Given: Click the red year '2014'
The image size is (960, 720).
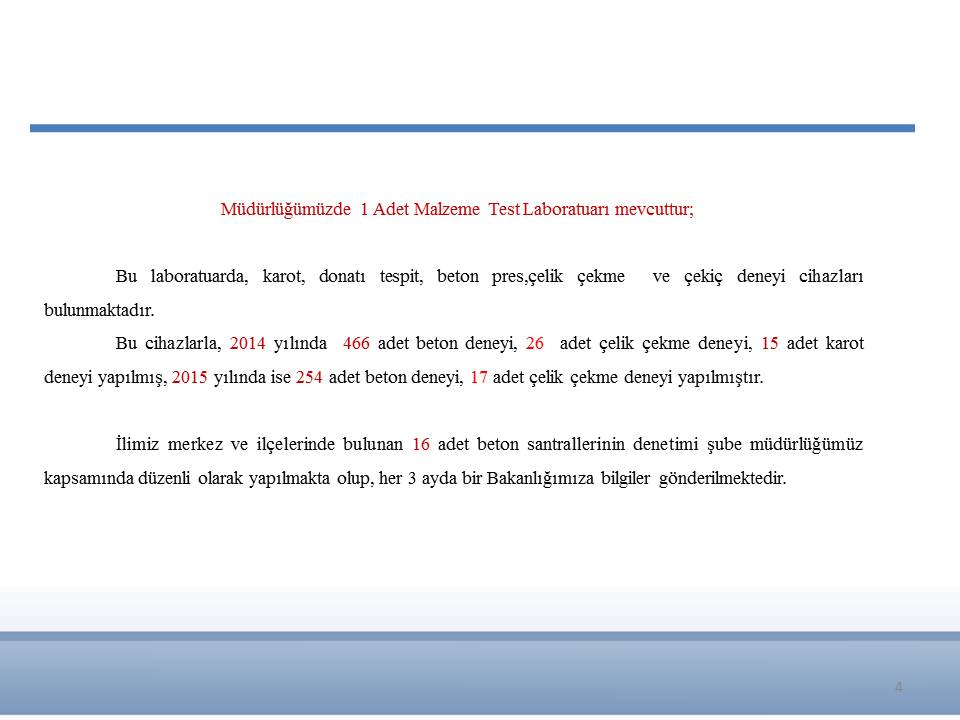Looking at the screenshot, I should (247, 343).
